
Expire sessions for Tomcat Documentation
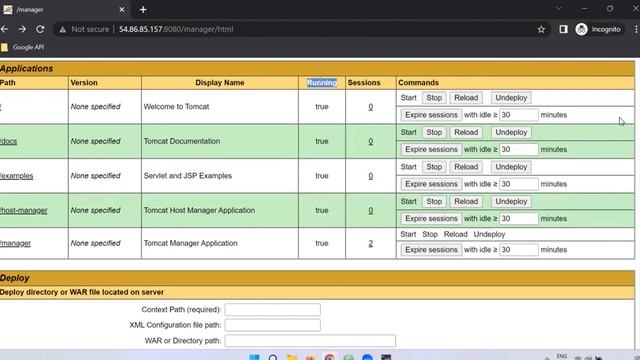[x=431, y=150]
